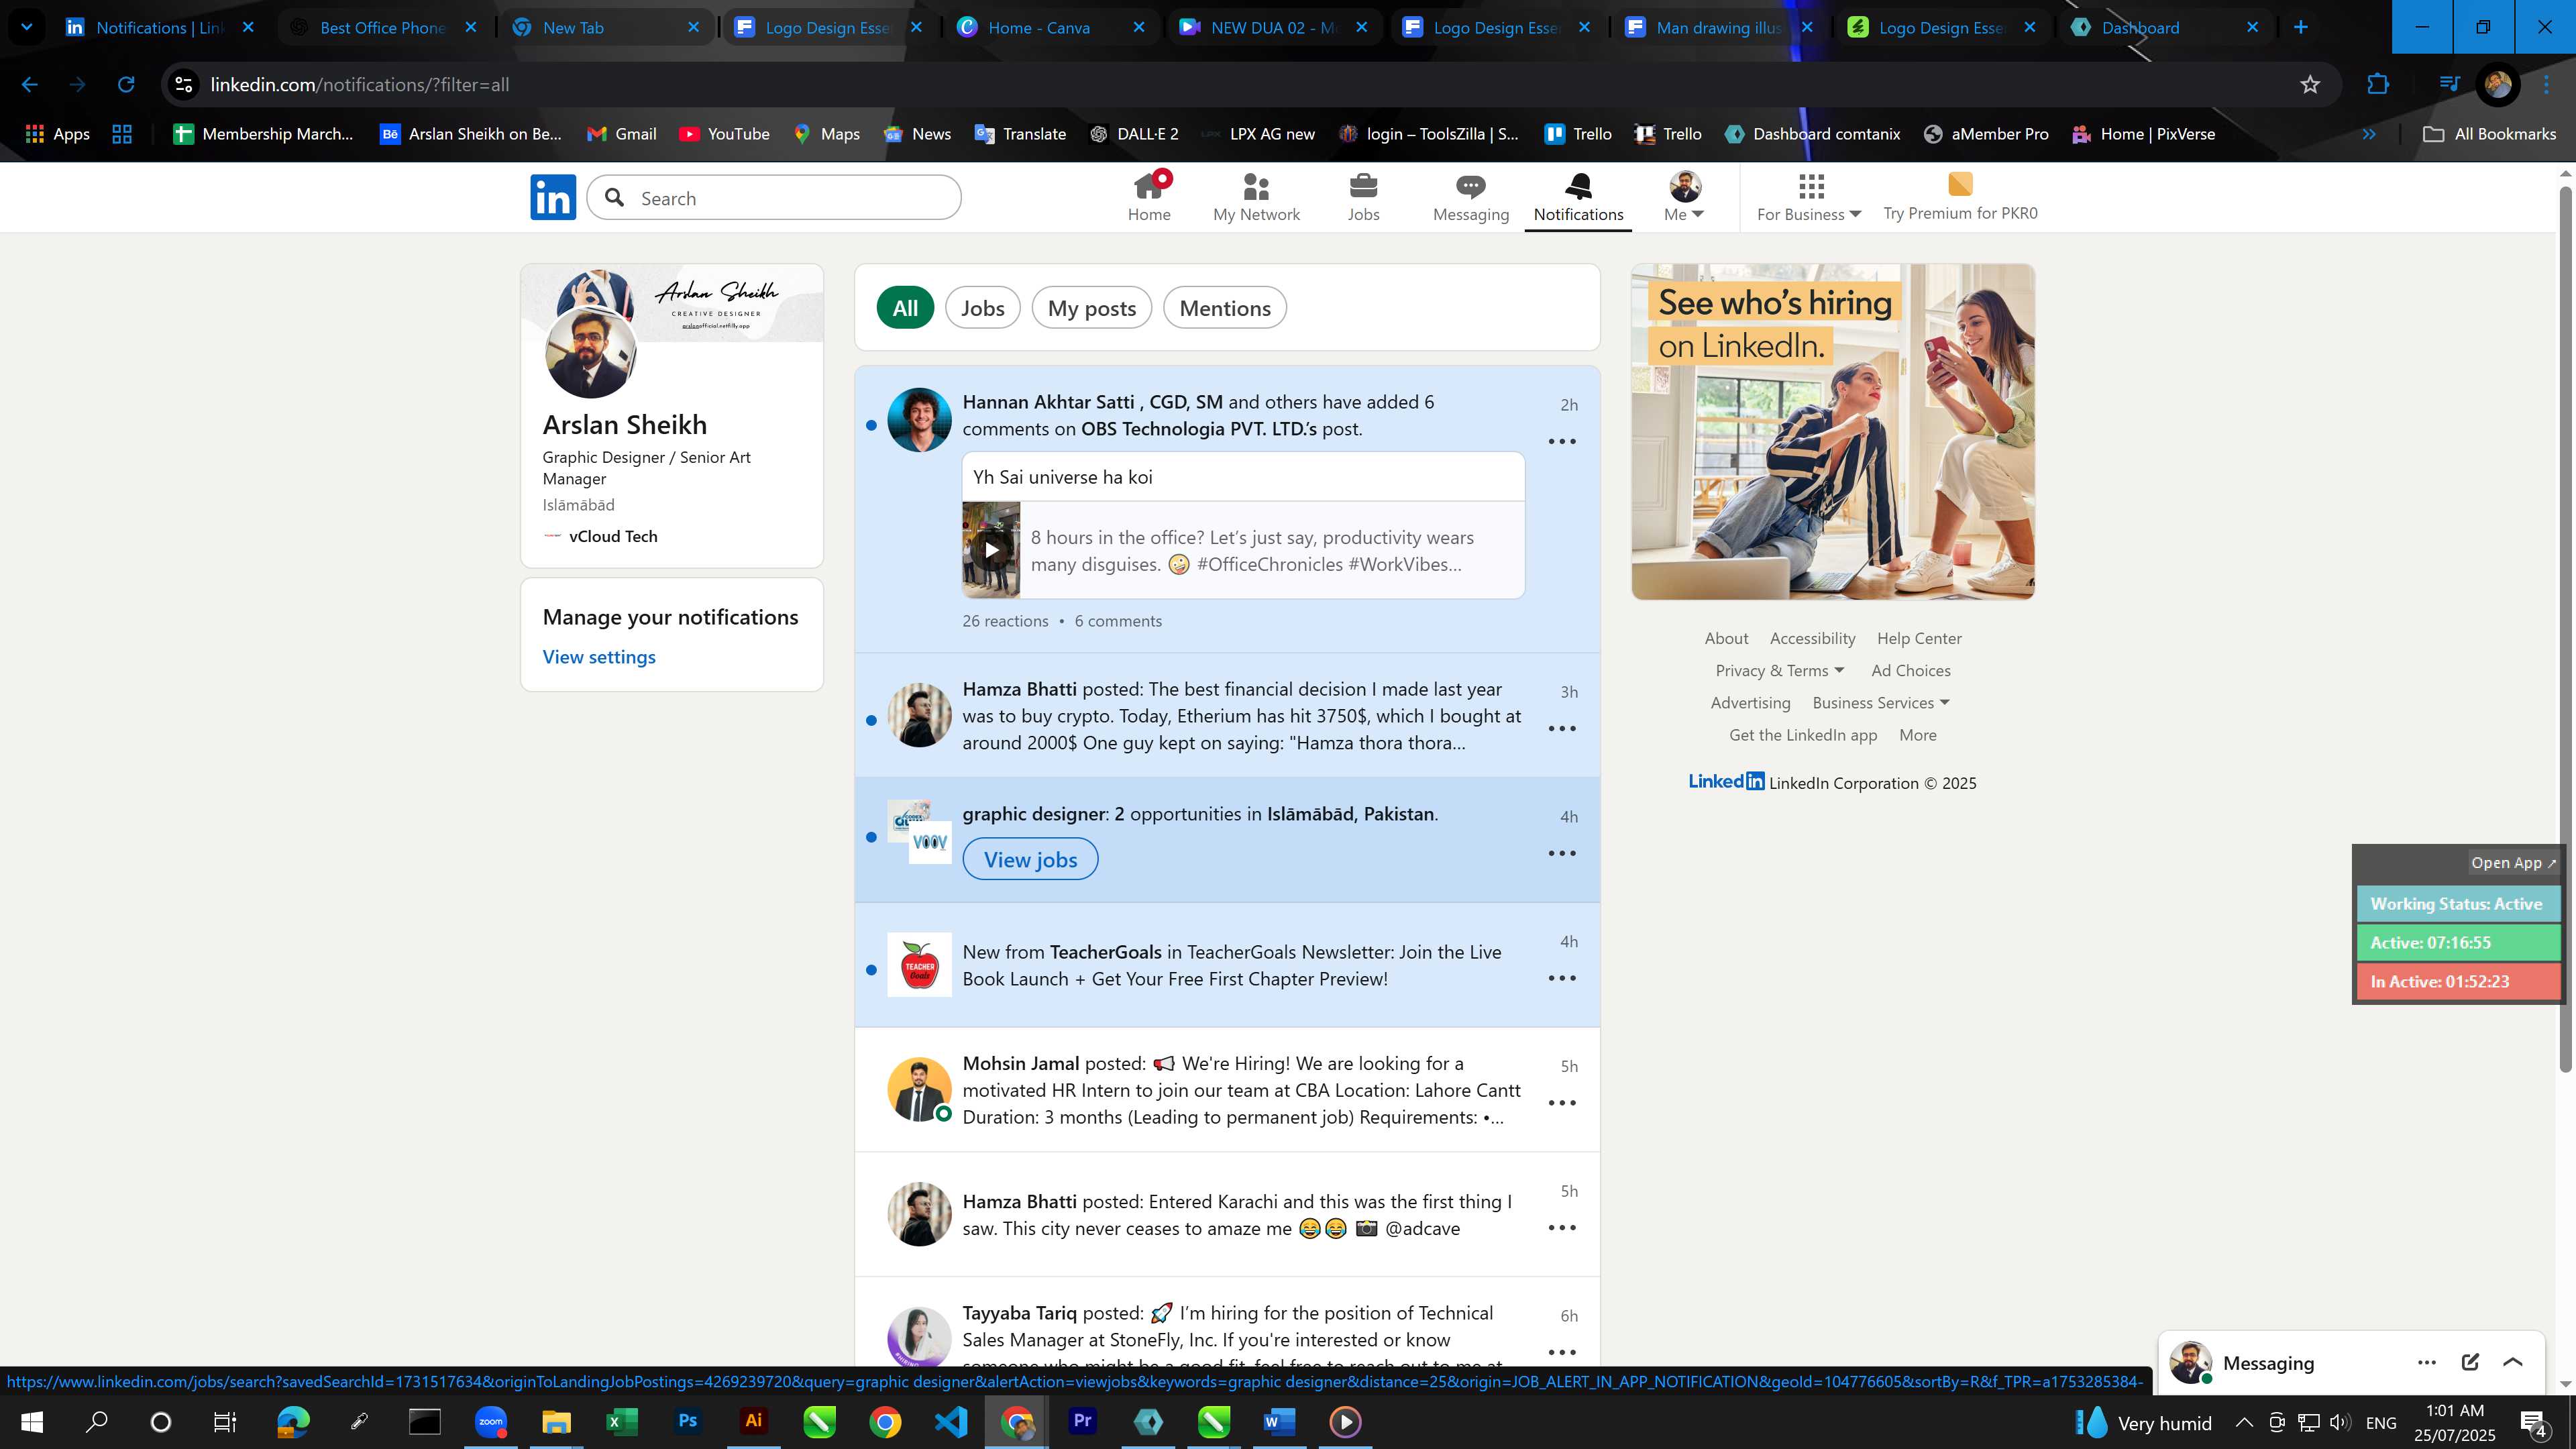Image resolution: width=2576 pixels, height=1449 pixels.
Task: Open Visual Studio Code from the taskbar
Action: point(951,1421)
